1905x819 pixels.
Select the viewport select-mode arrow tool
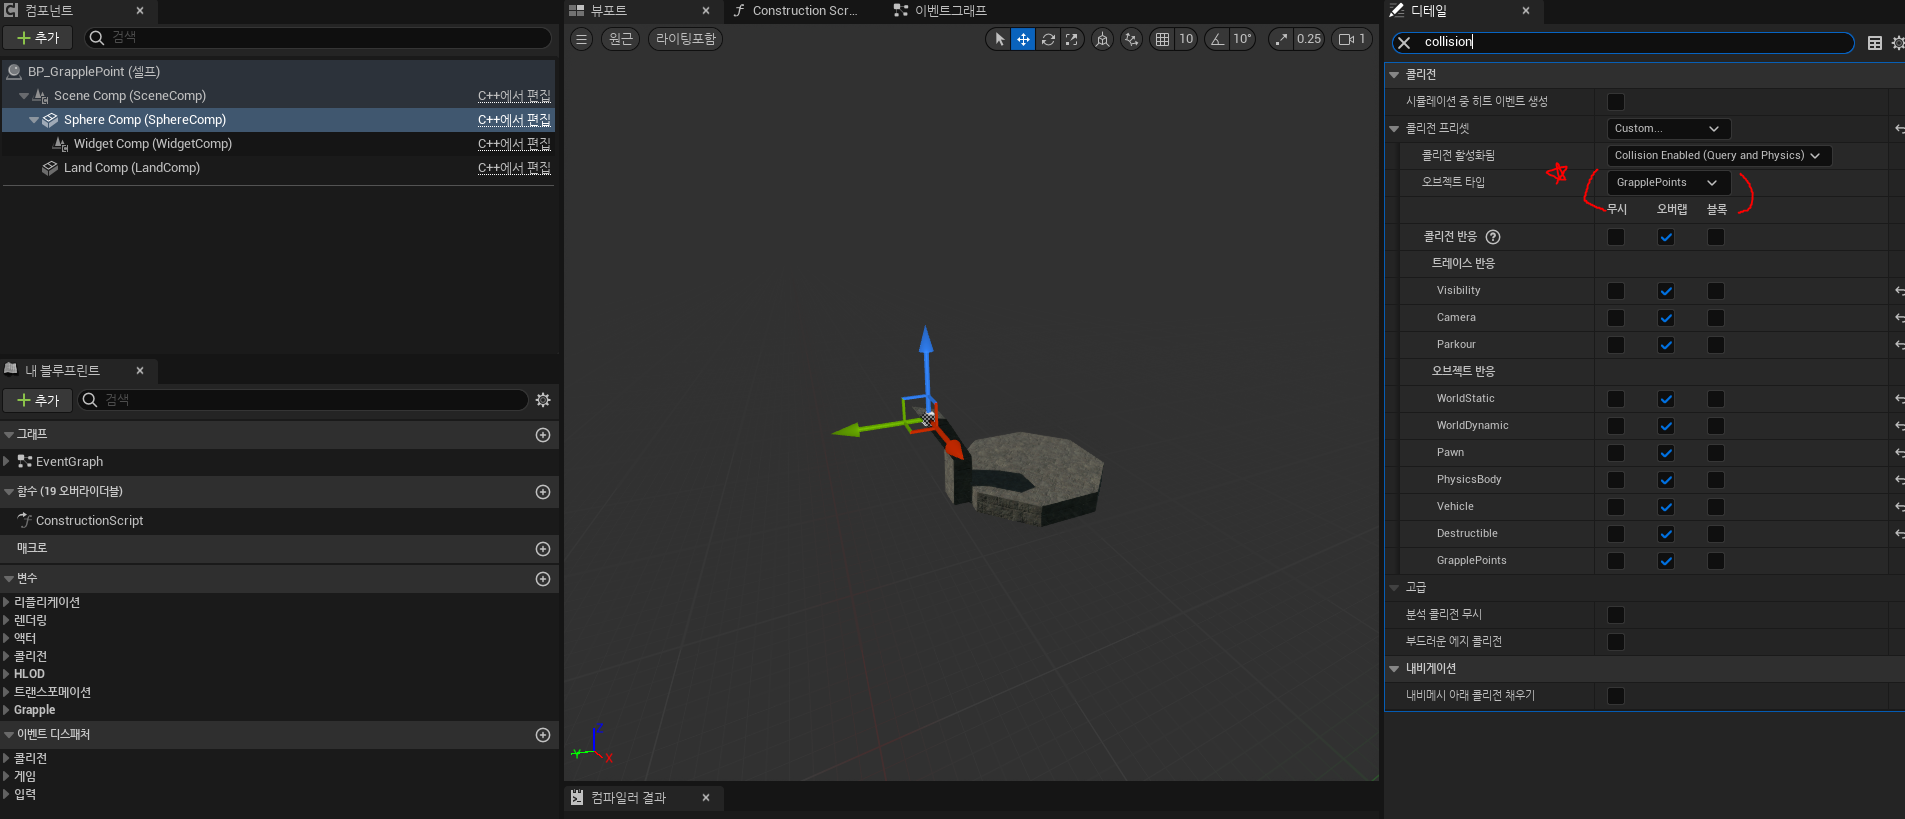[999, 39]
